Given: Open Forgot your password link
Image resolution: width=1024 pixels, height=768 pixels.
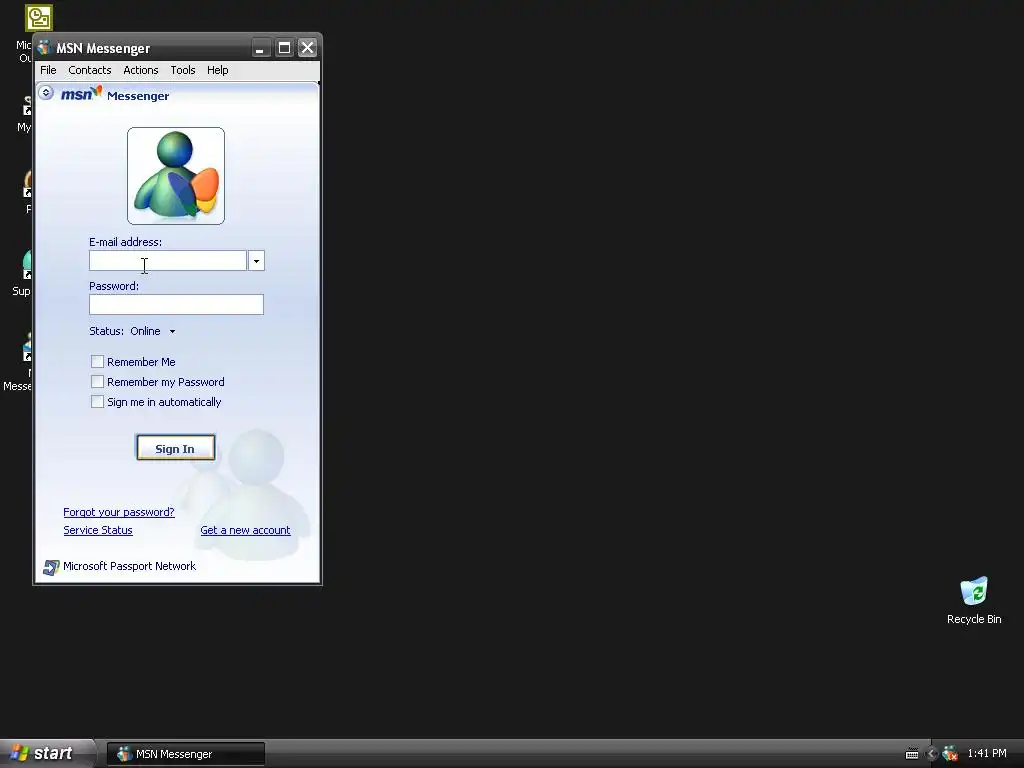Looking at the screenshot, I should (x=119, y=512).
